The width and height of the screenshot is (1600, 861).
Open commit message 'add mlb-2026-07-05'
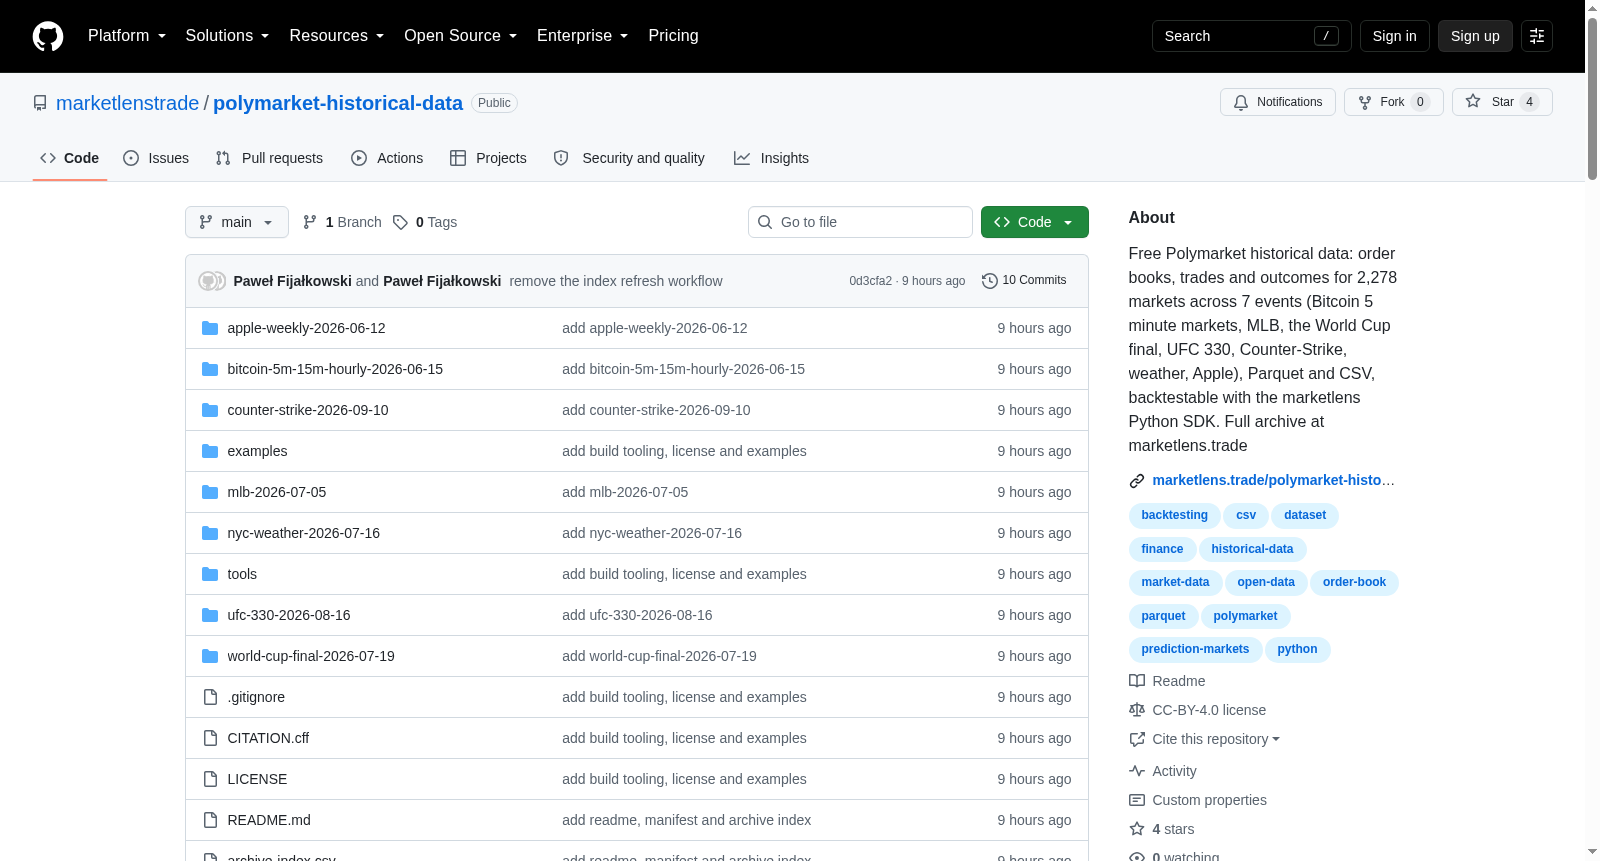(625, 492)
